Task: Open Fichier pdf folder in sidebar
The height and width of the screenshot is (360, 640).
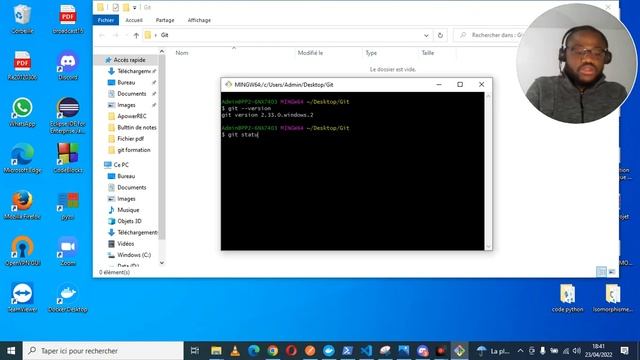Action: [x=131, y=139]
